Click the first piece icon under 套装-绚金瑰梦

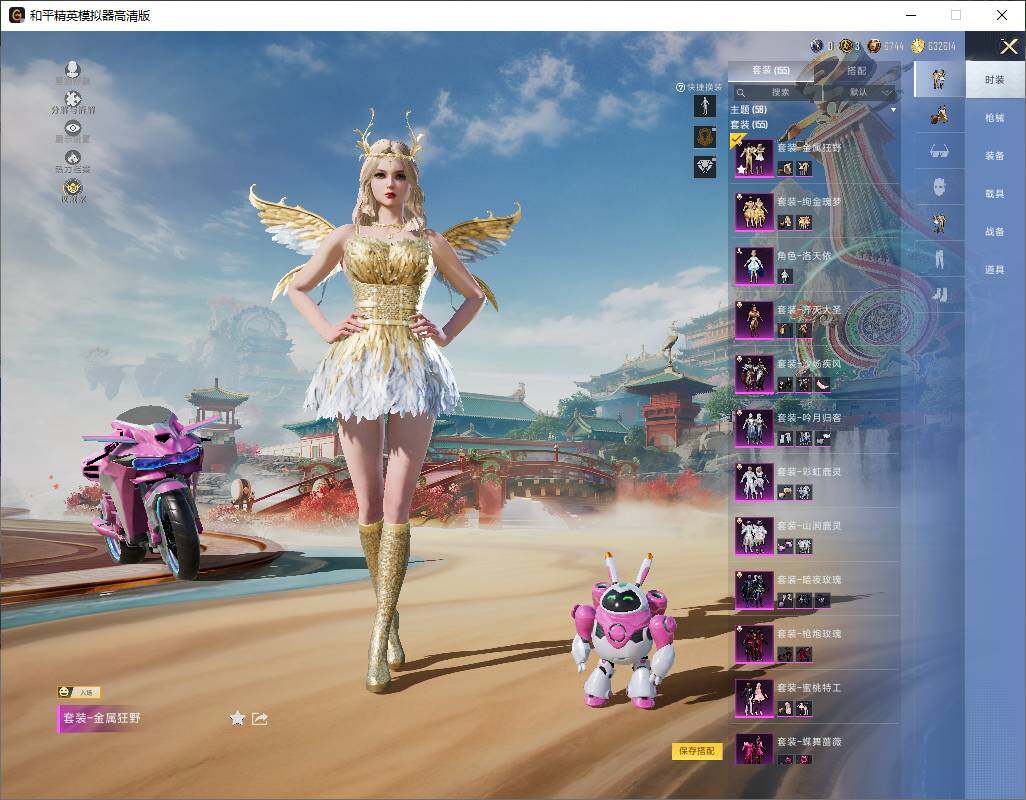(x=785, y=223)
